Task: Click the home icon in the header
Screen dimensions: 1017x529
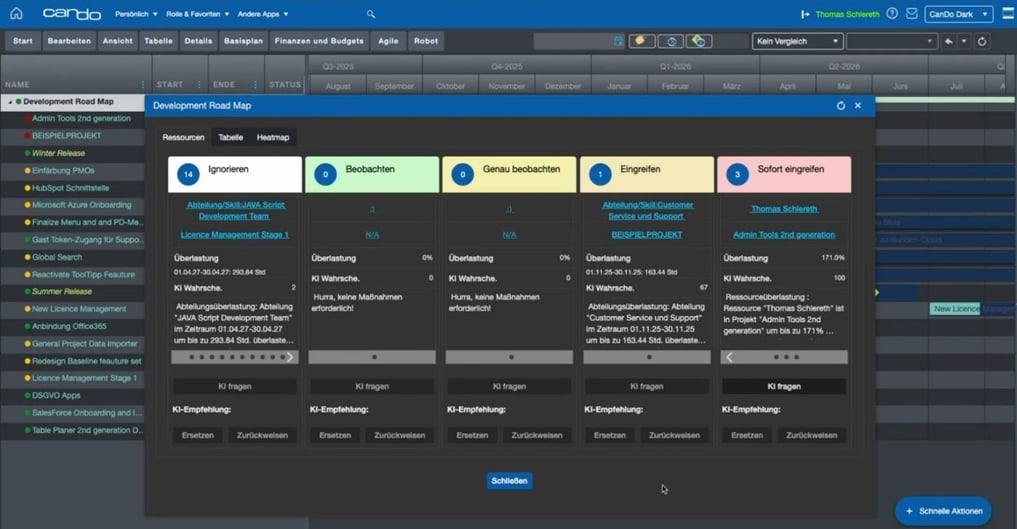Action: click(16, 14)
